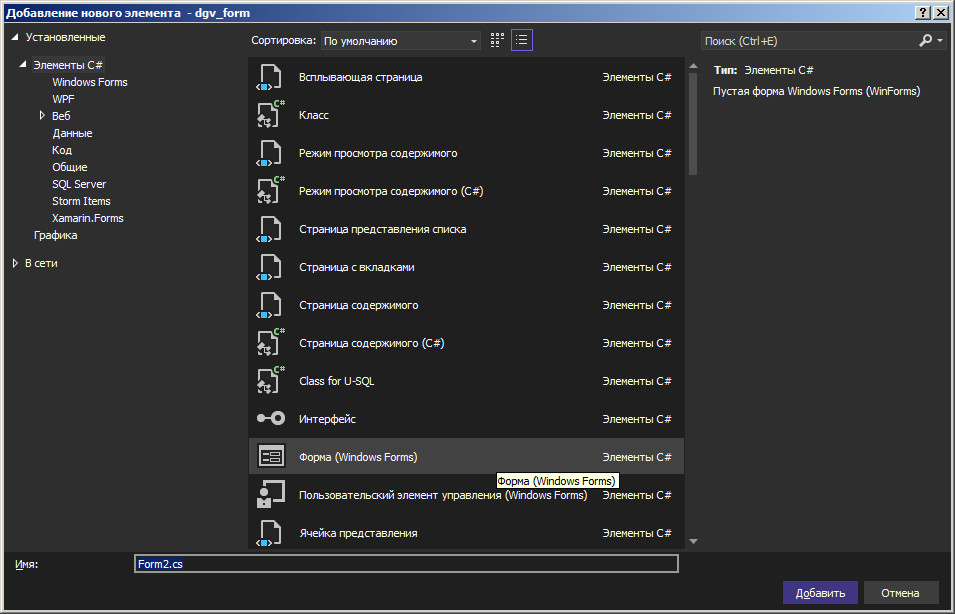Expand the Веб tree node
The image size is (955, 614).
pyautogui.click(x=41, y=115)
